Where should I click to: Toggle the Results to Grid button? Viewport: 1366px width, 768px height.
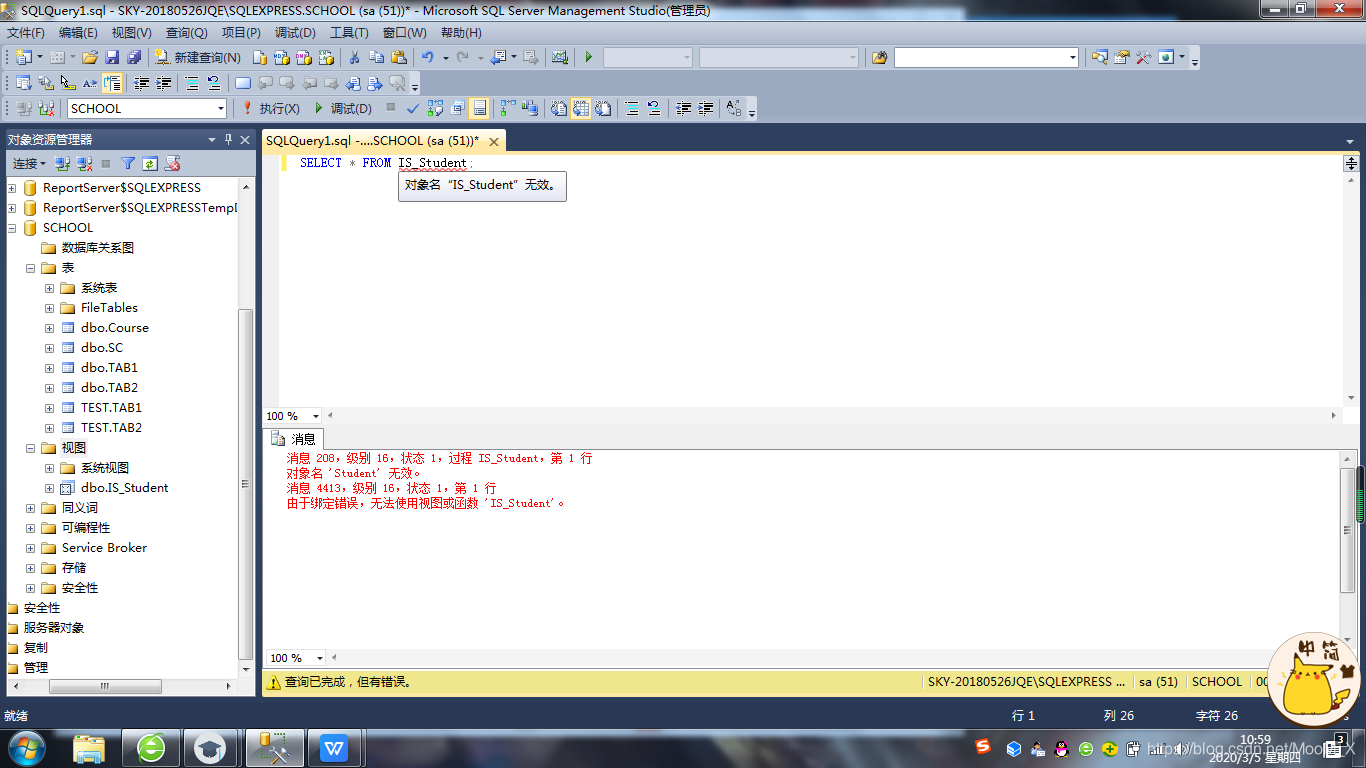pos(581,108)
